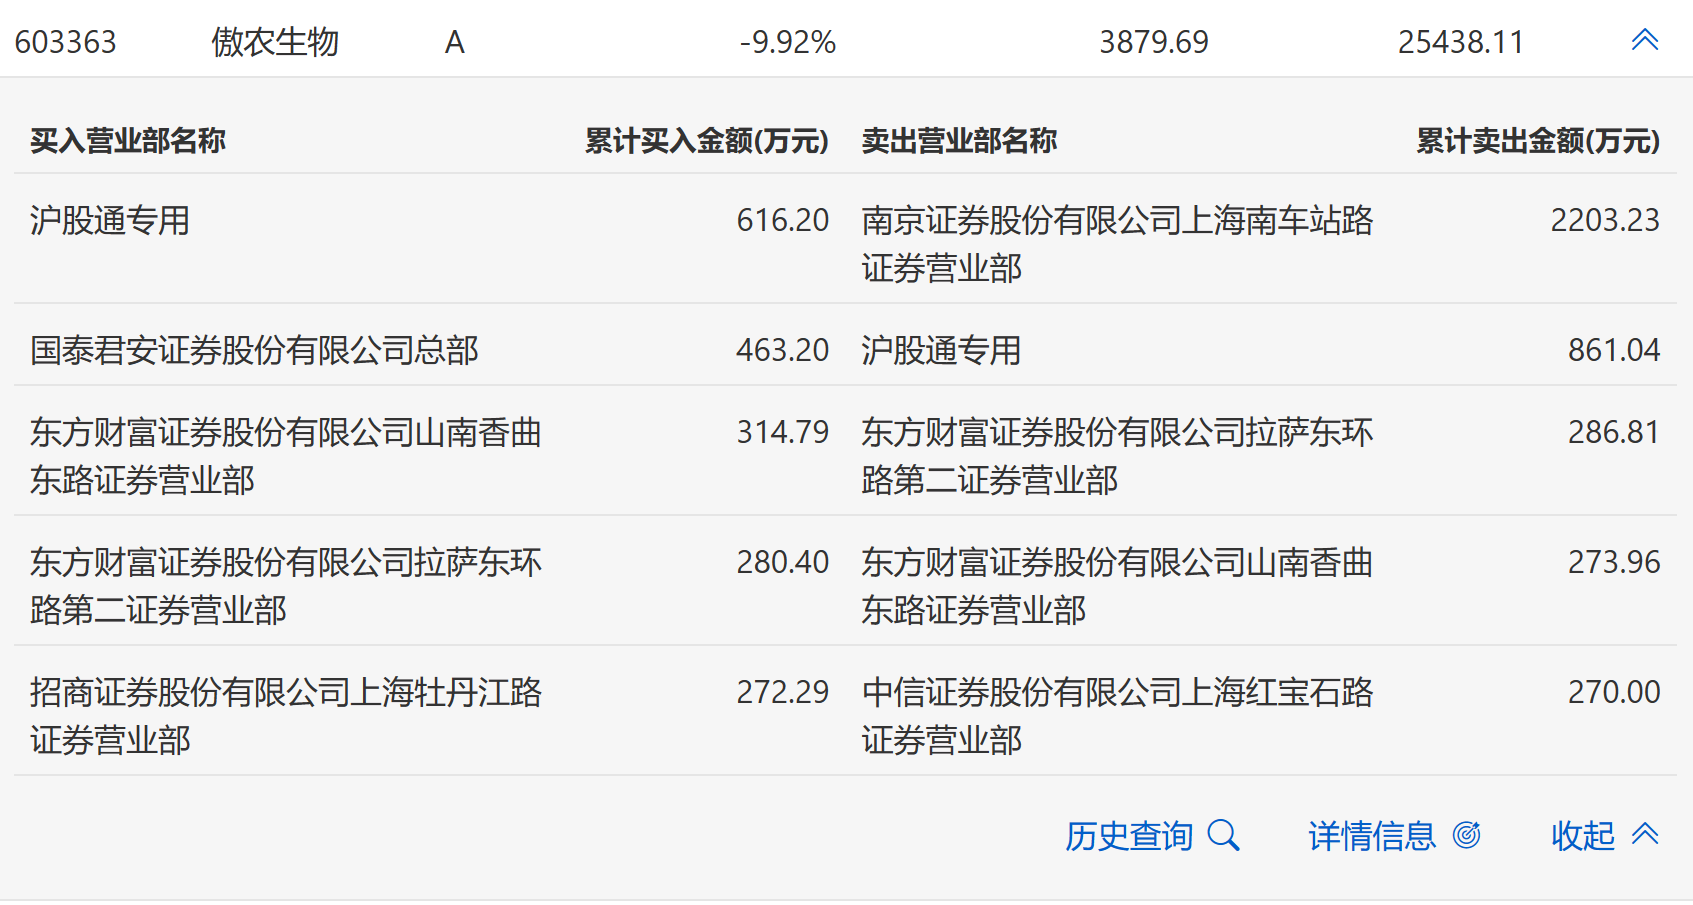
Task: Select seller 东方财富证券 拉萨东环路第二证券营业部
Action: (1118, 456)
